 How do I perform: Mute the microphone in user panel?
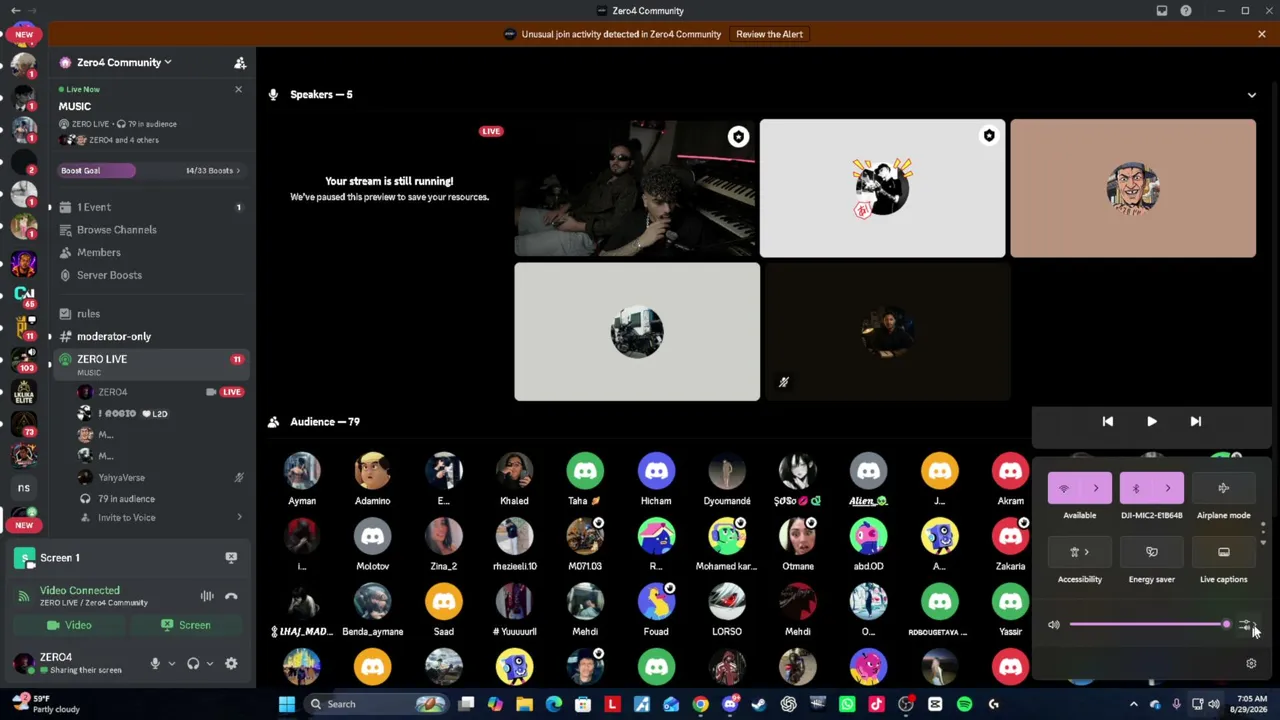pos(155,663)
